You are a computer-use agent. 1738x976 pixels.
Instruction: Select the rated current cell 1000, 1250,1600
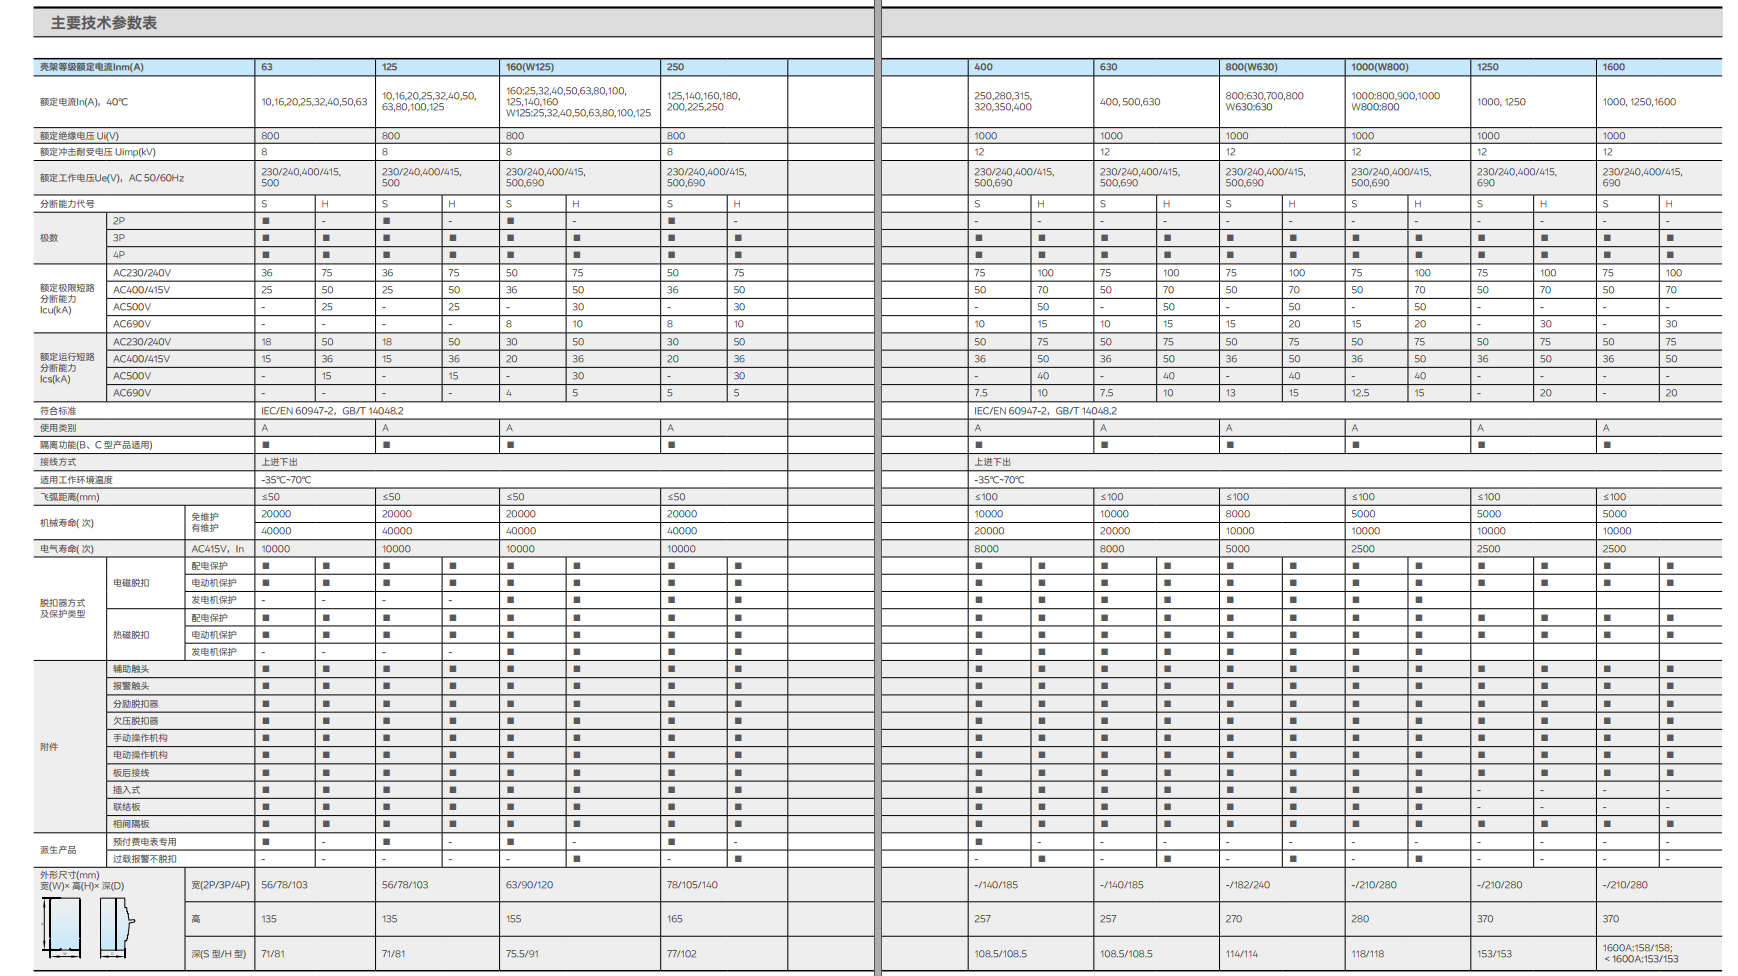[1639, 102]
